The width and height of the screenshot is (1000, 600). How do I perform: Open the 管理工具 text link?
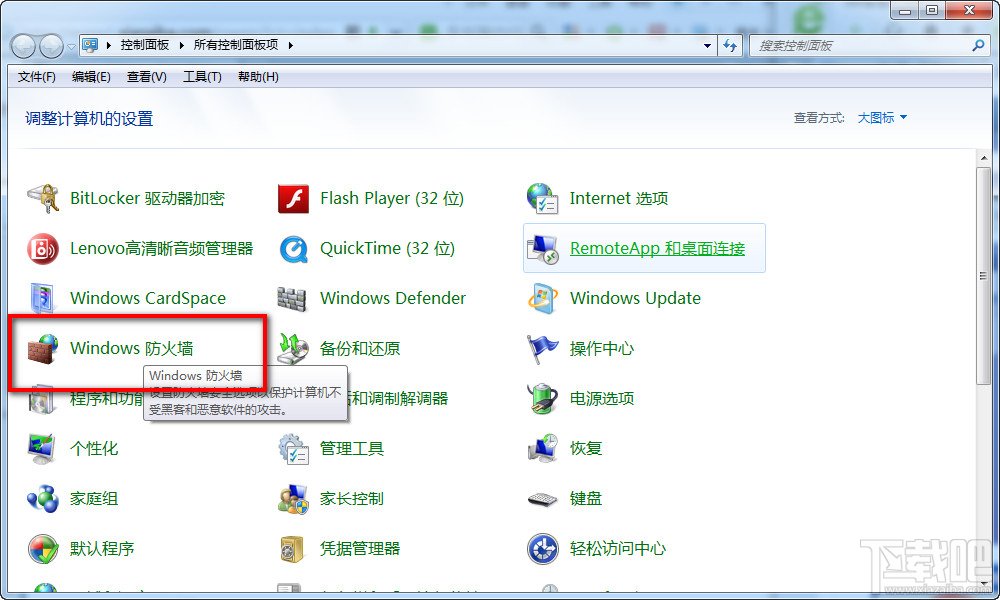[x=351, y=448]
